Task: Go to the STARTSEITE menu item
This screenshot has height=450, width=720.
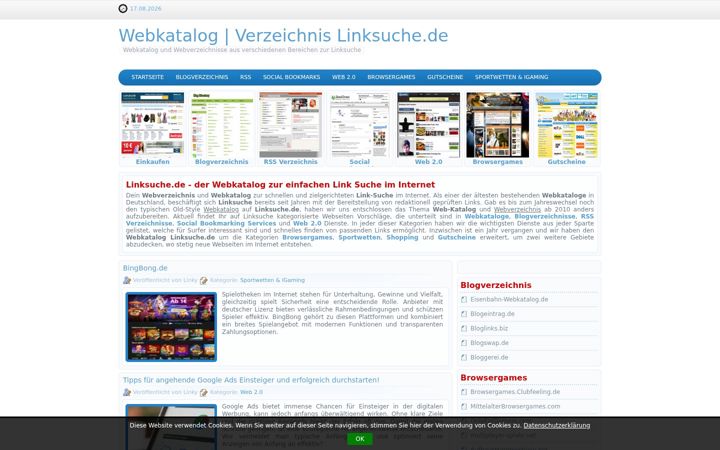Action: [x=147, y=77]
